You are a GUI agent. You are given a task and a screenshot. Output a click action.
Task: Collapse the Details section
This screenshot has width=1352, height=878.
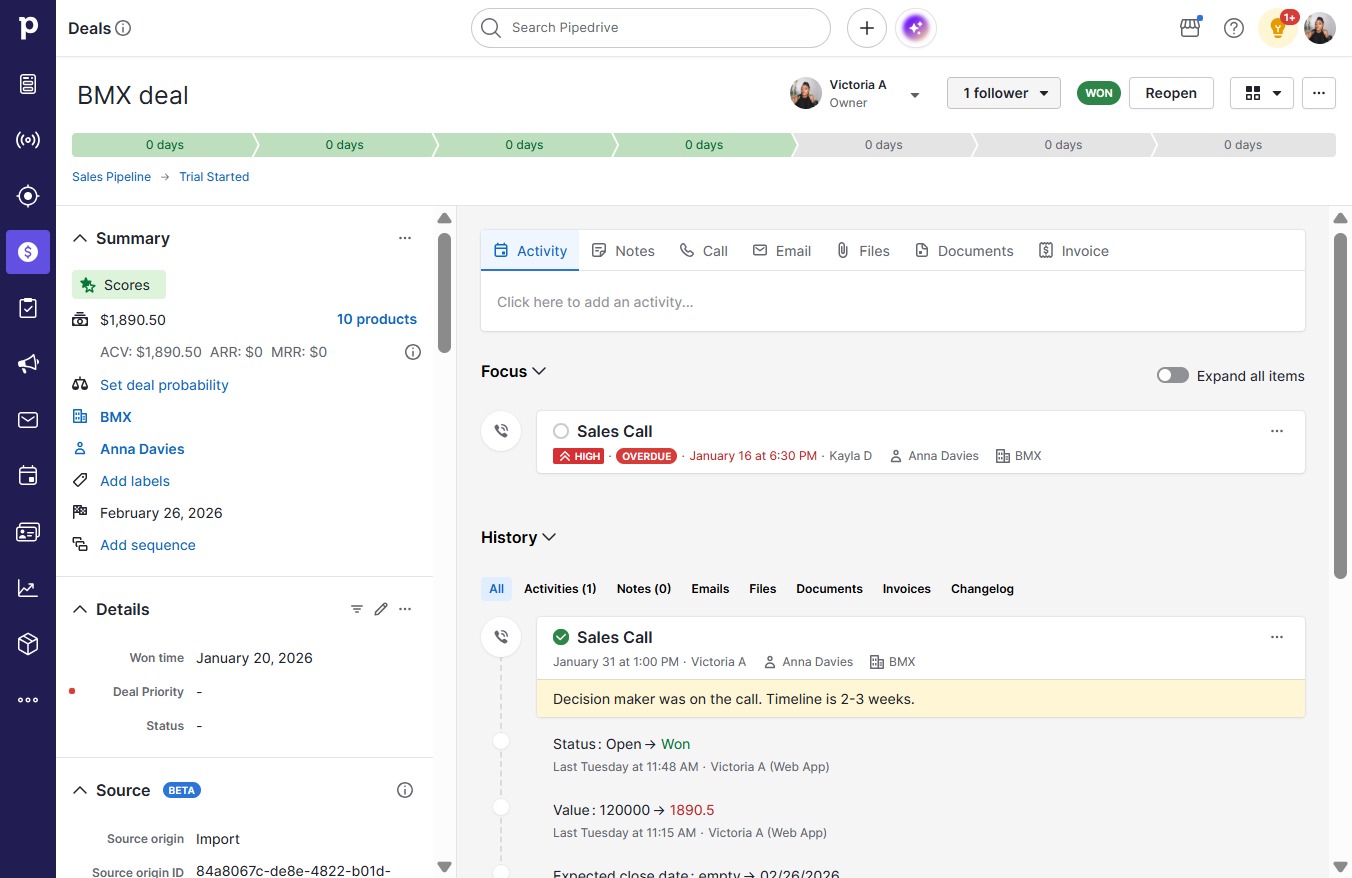(80, 609)
